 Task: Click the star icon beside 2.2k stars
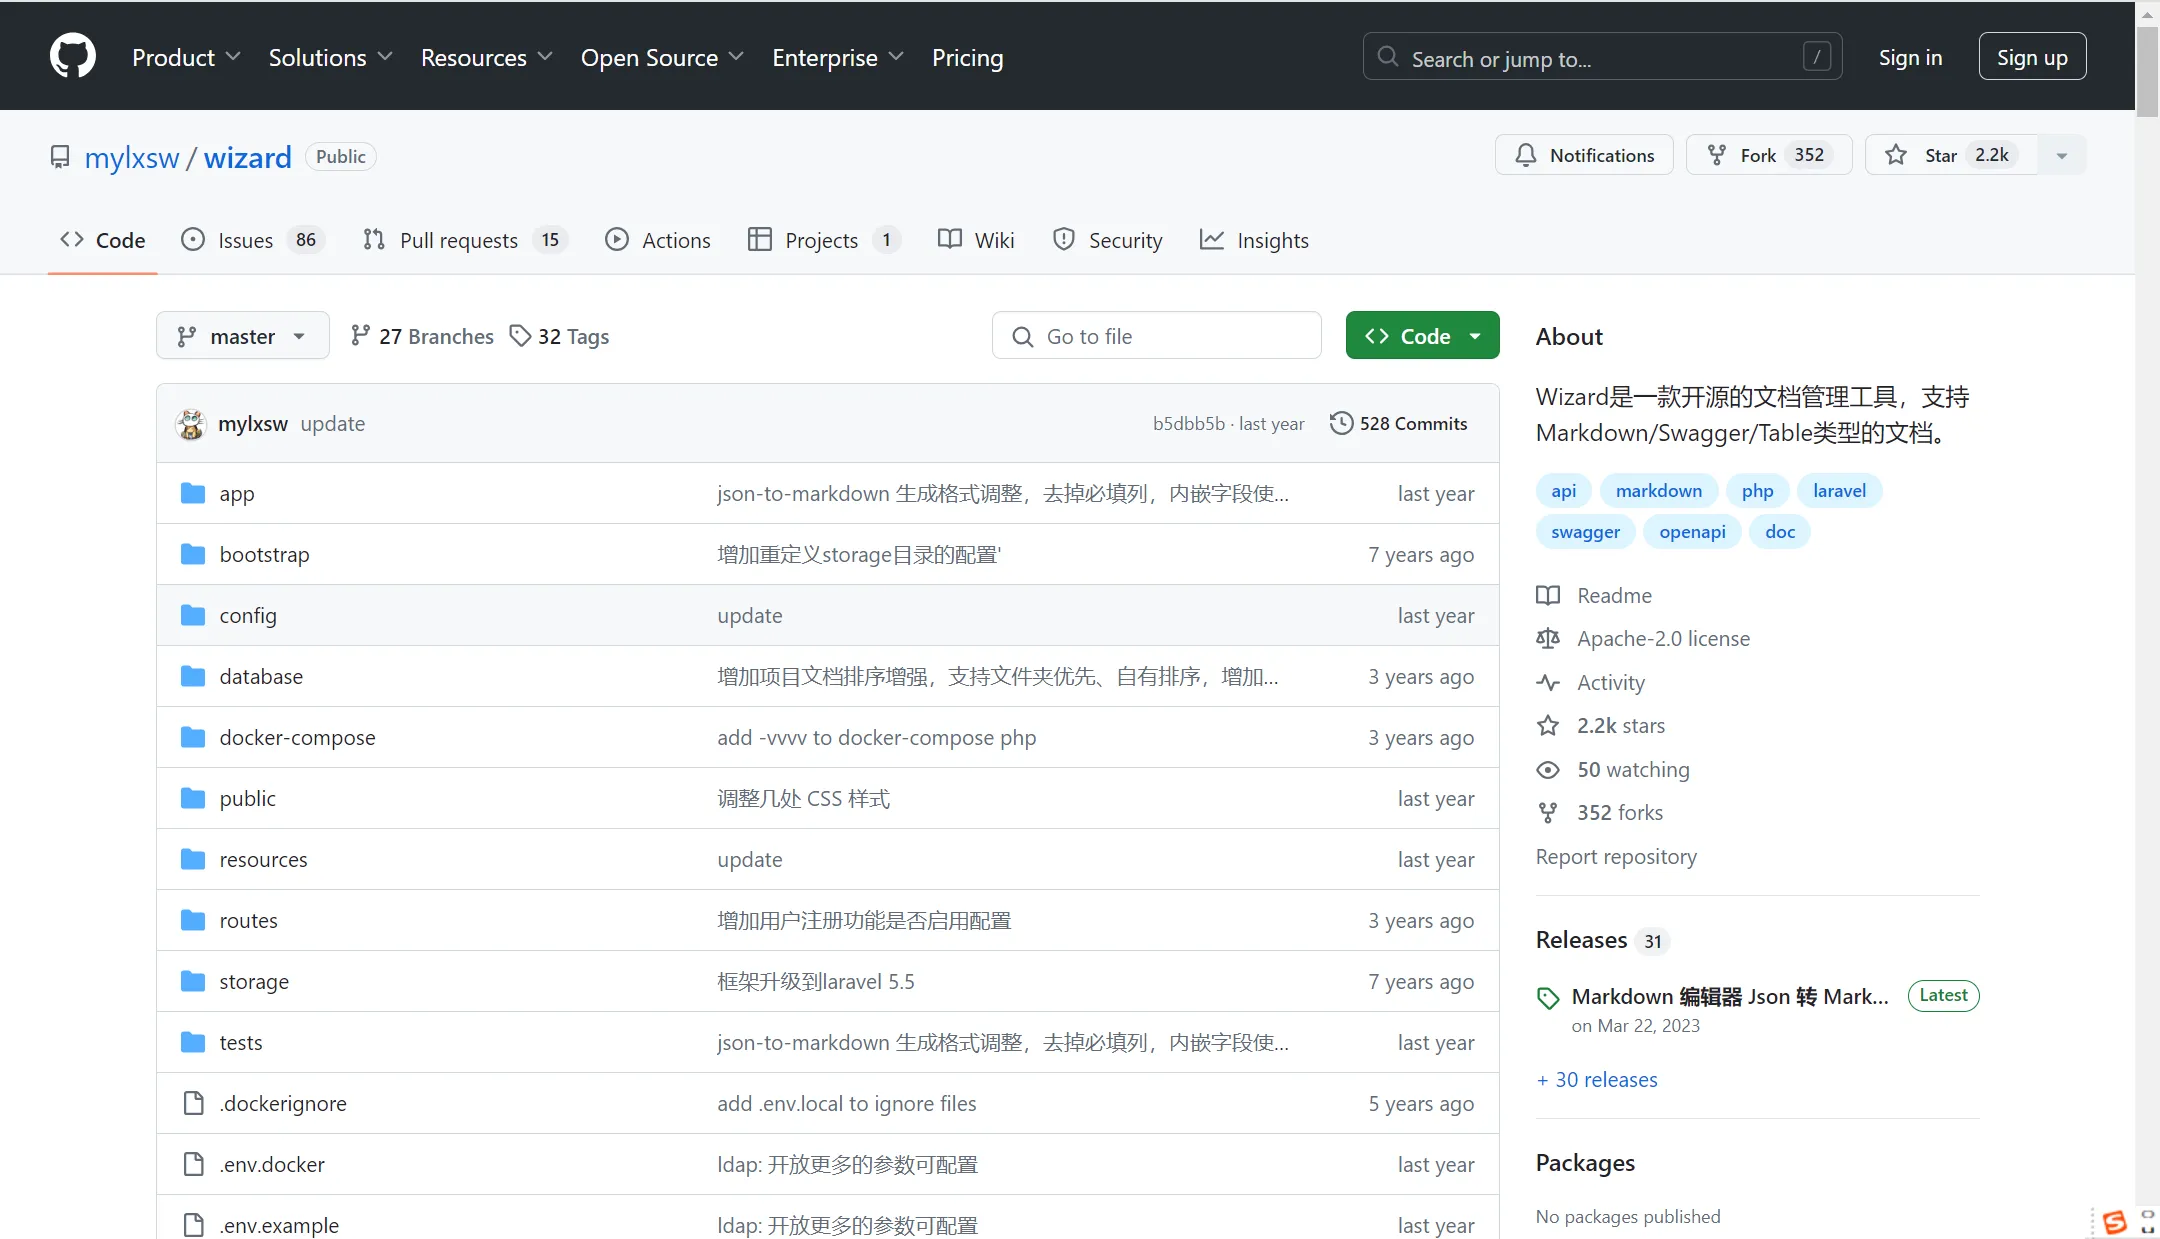point(1548,725)
